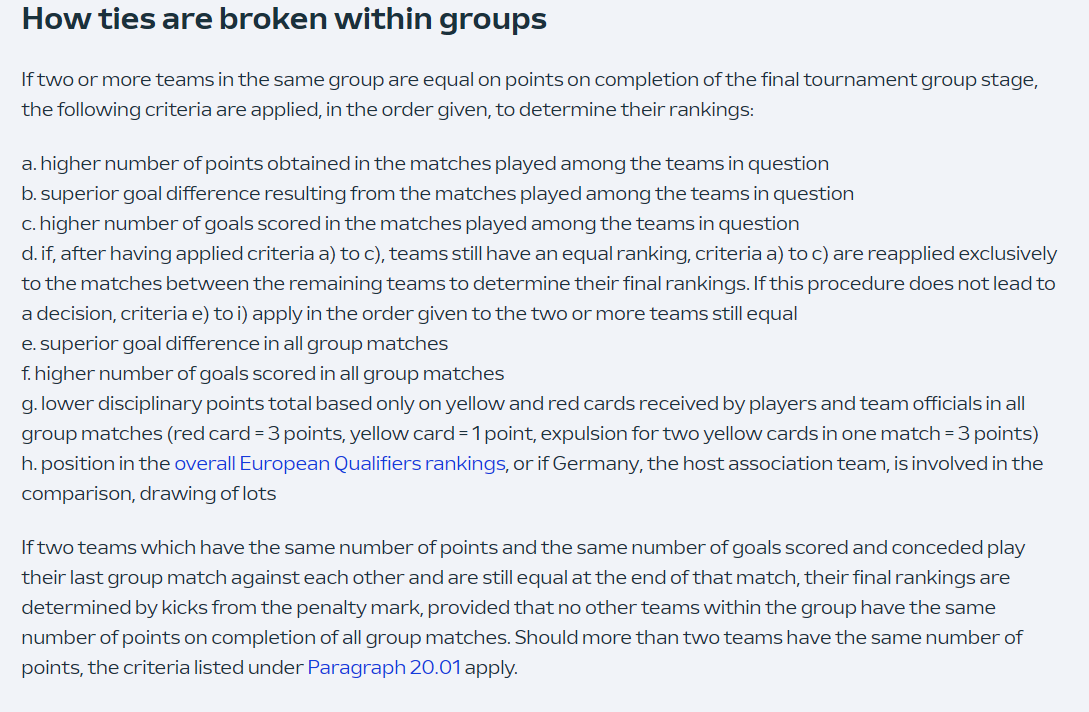This screenshot has height=712, width=1089.
Task: Open the overall European Qualifiers rankings link
Action: tap(340, 463)
